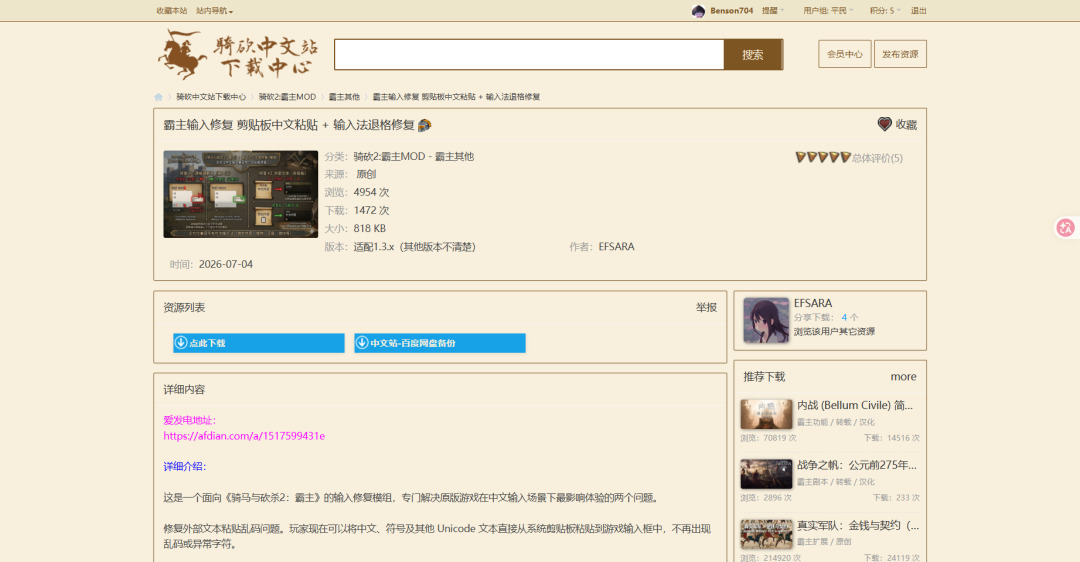Click the resource title 霸主输入修复 heading

tap(289, 125)
